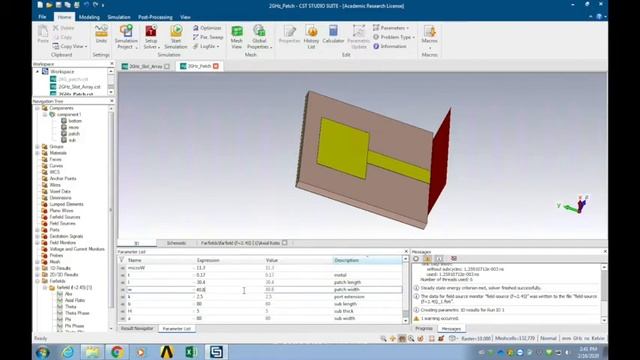Select the Field Monitors tree folder
Viewport: 640px width, 360px height.
tap(62, 242)
